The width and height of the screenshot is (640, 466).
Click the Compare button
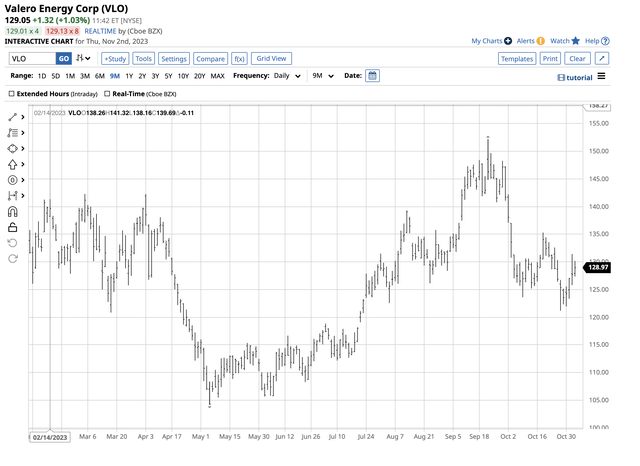pos(210,59)
